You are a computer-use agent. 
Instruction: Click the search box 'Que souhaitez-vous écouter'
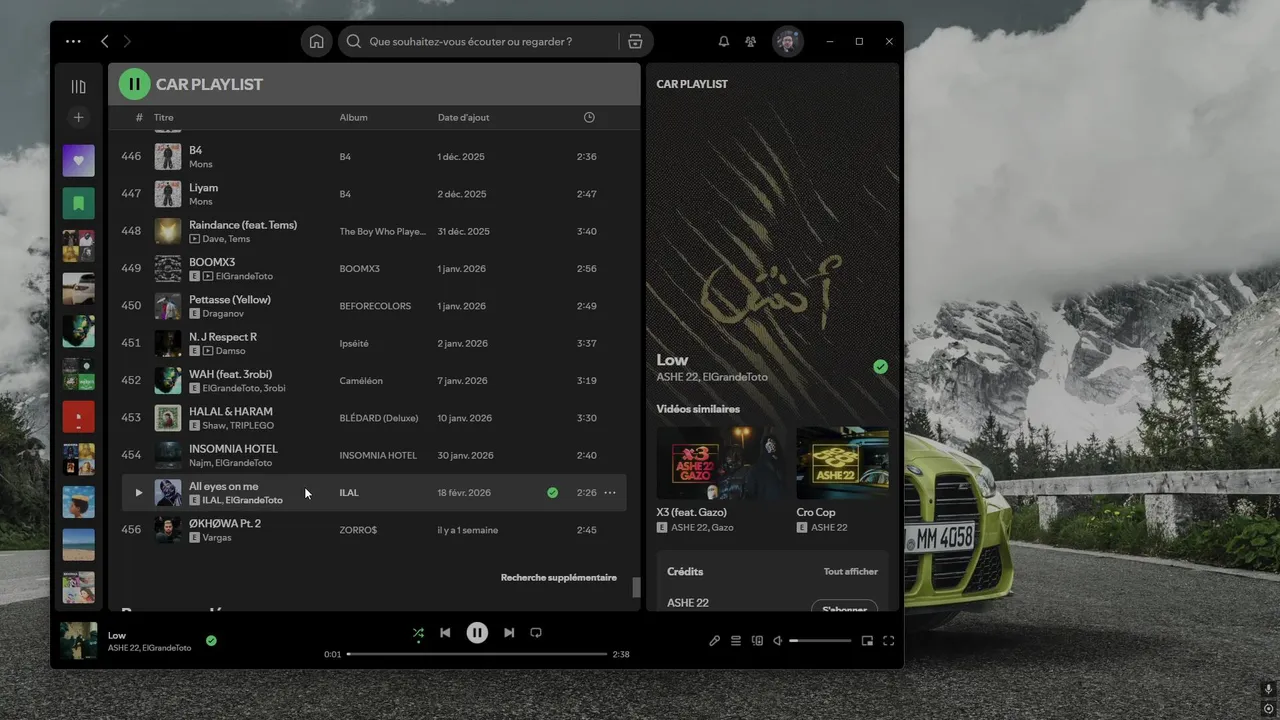point(478,41)
